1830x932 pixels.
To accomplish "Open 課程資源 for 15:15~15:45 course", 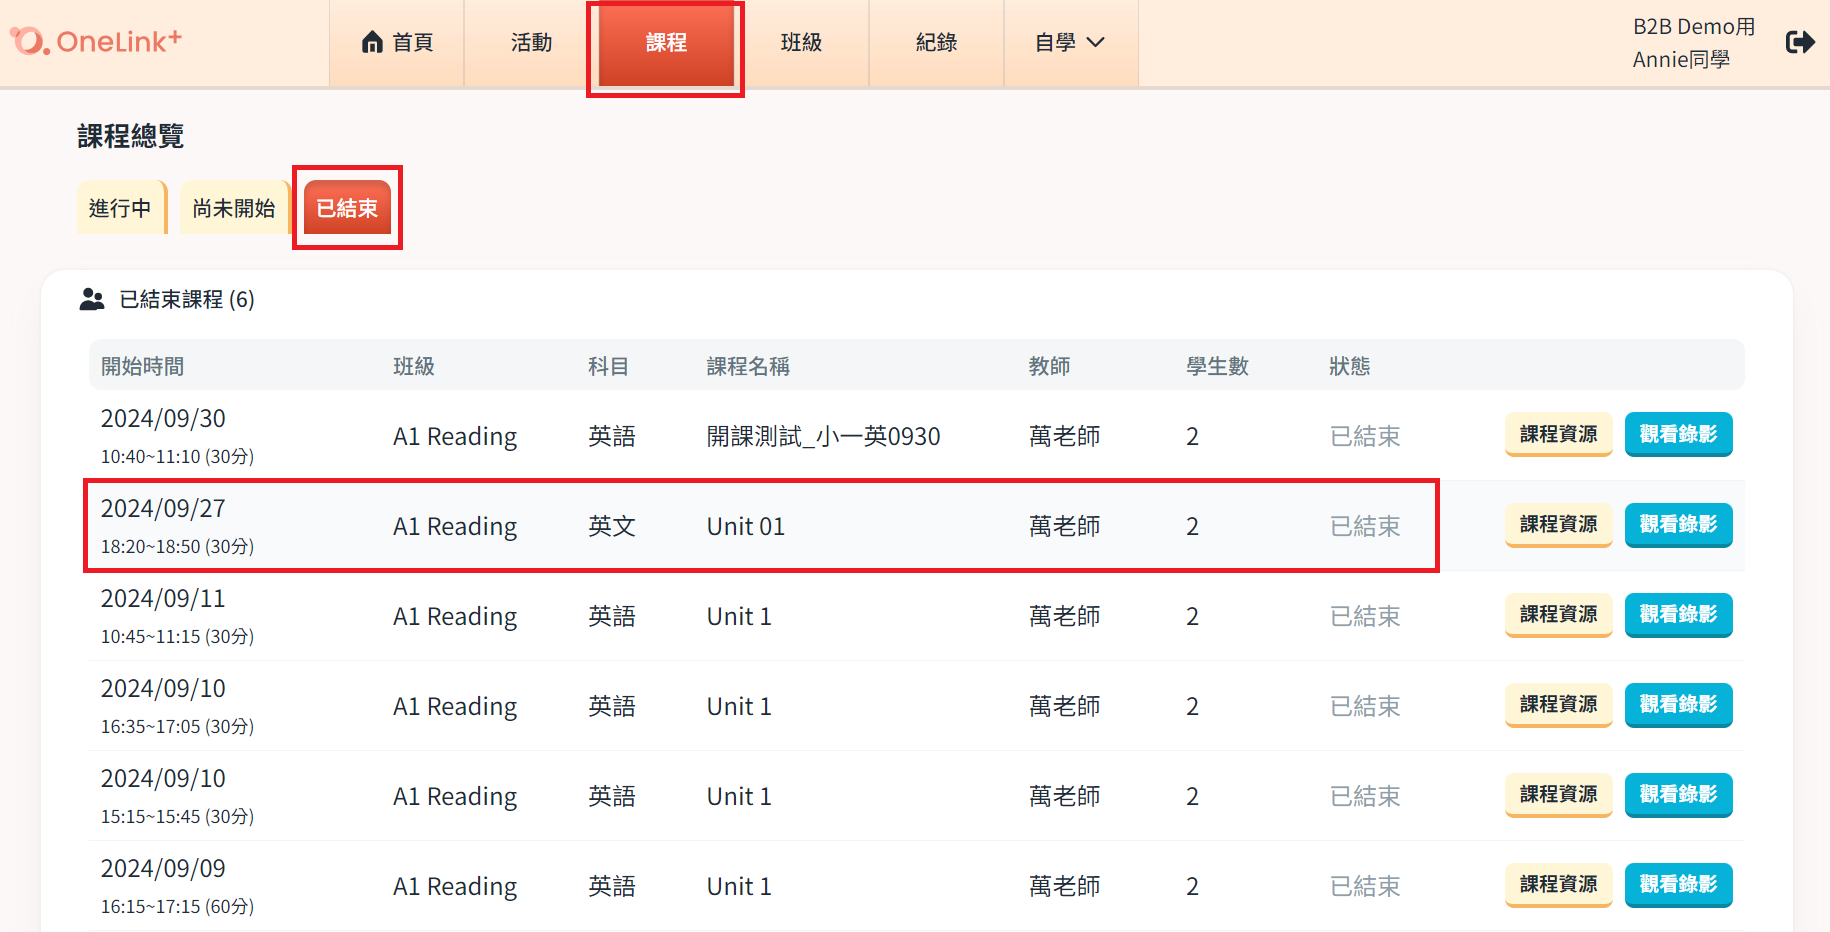I will 1559,794.
